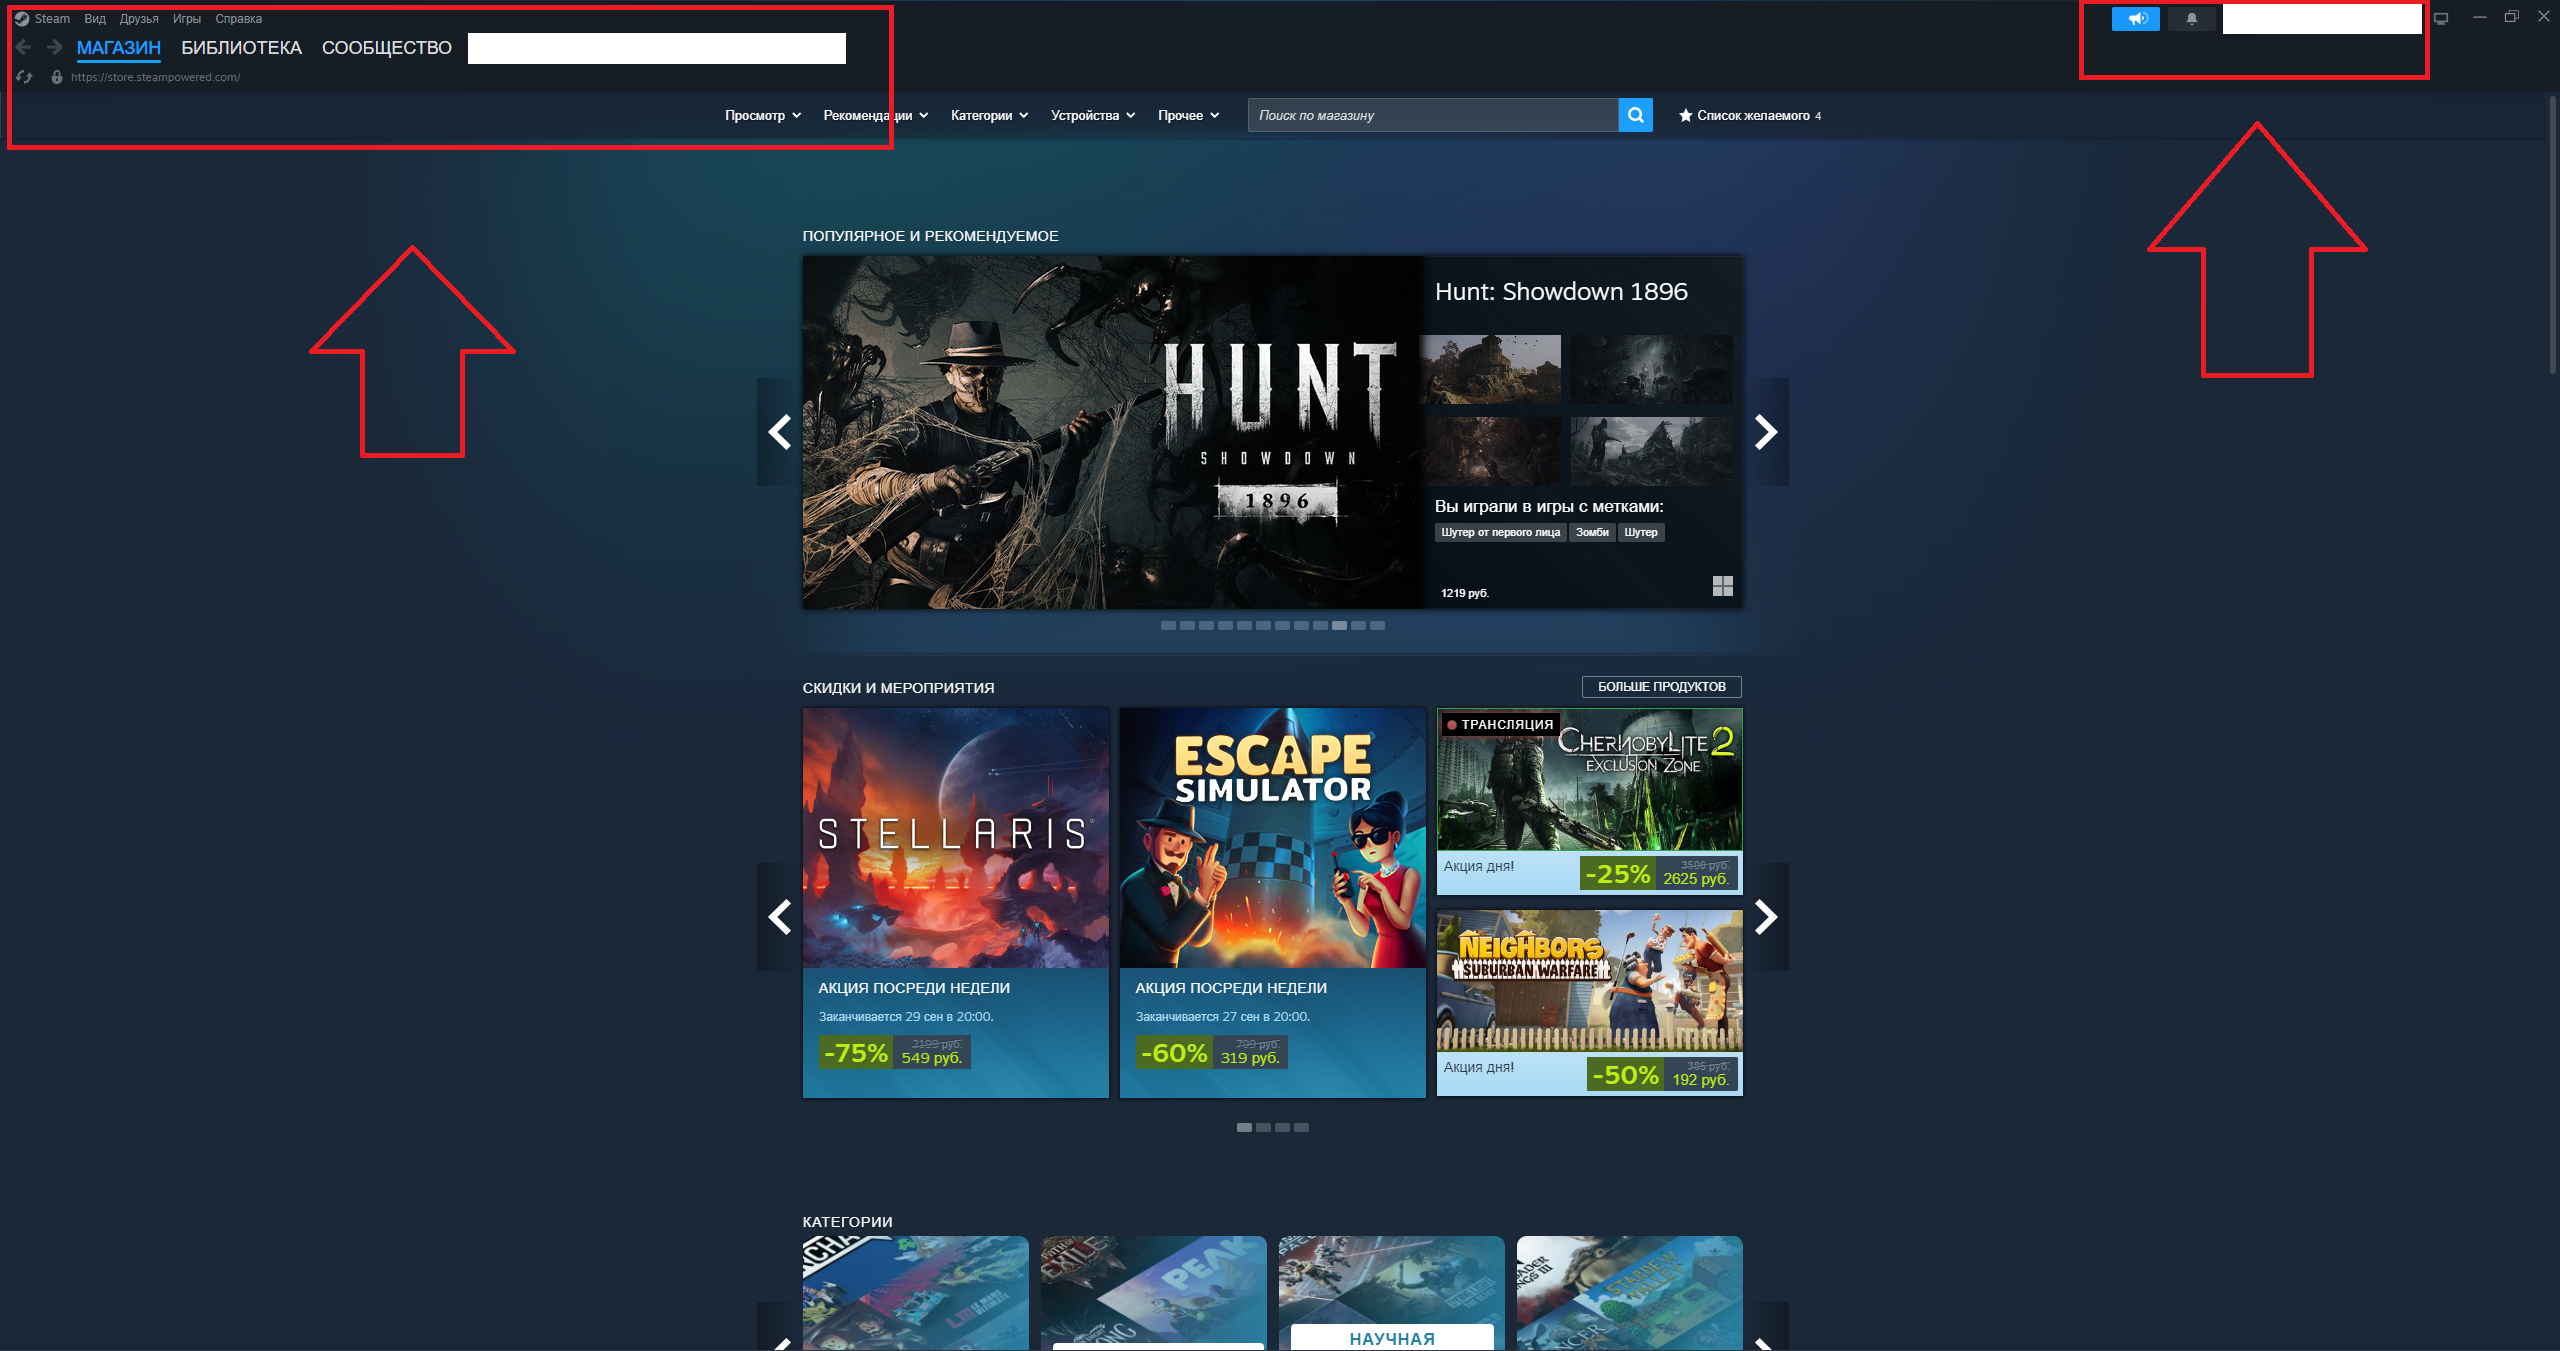Open the Steam menu

coord(52,19)
